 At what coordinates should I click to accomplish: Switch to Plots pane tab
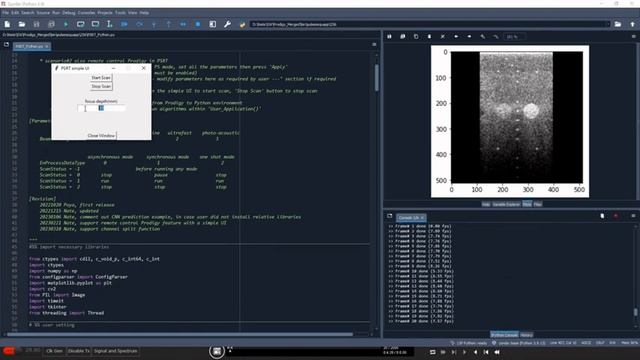[x=527, y=204]
